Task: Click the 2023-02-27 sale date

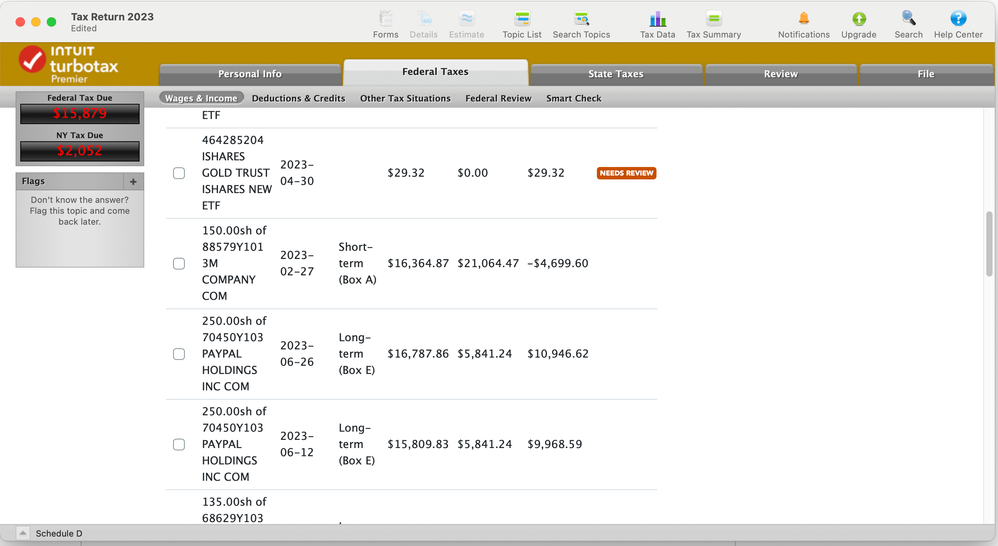Action: 297,263
